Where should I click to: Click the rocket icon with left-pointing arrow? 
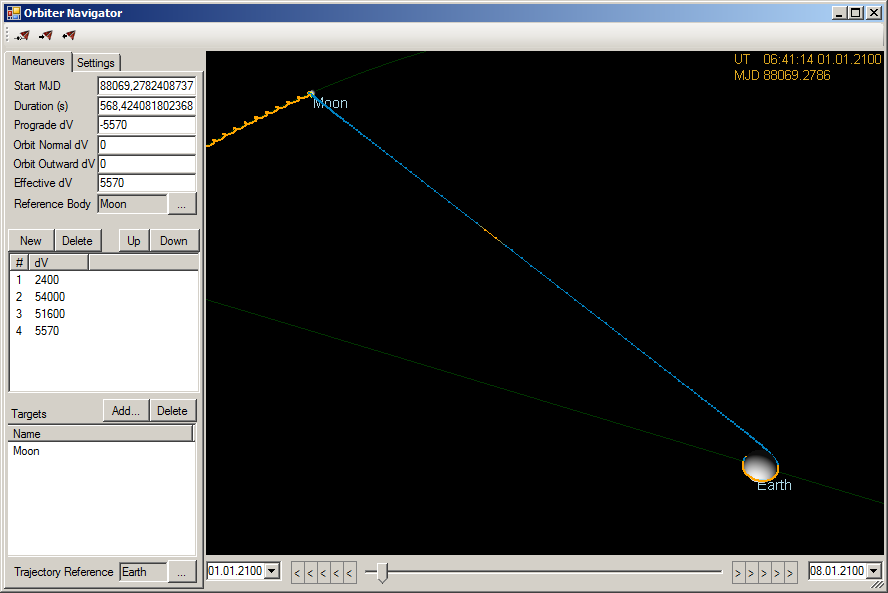69,36
